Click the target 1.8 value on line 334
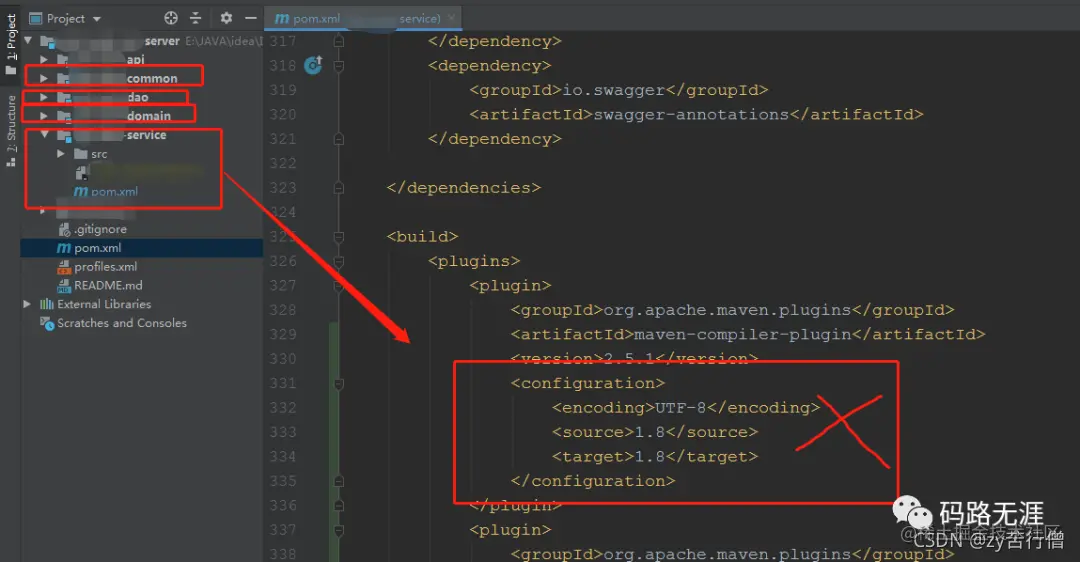The width and height of the screenshot is (1080, 562). point(650,457)
